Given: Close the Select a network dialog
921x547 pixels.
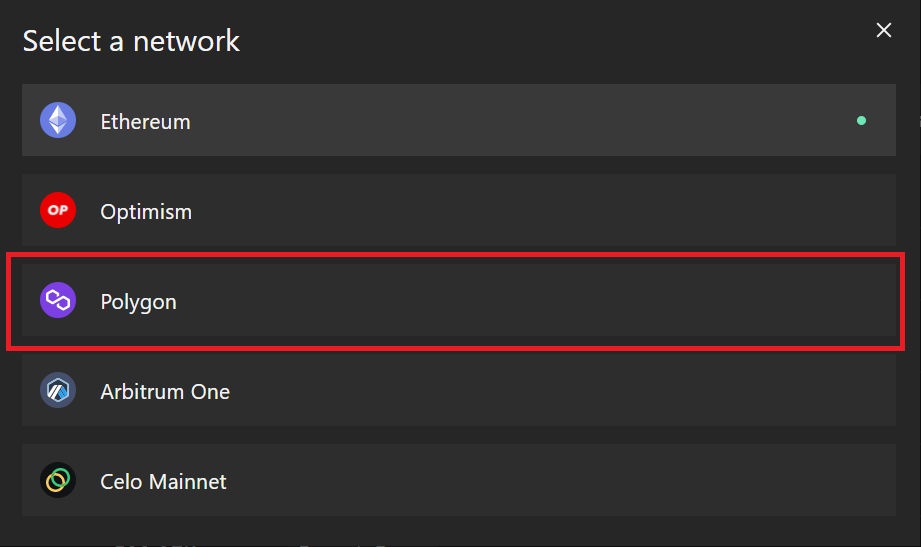Looking at the screenshot, I should coord(883,31).
